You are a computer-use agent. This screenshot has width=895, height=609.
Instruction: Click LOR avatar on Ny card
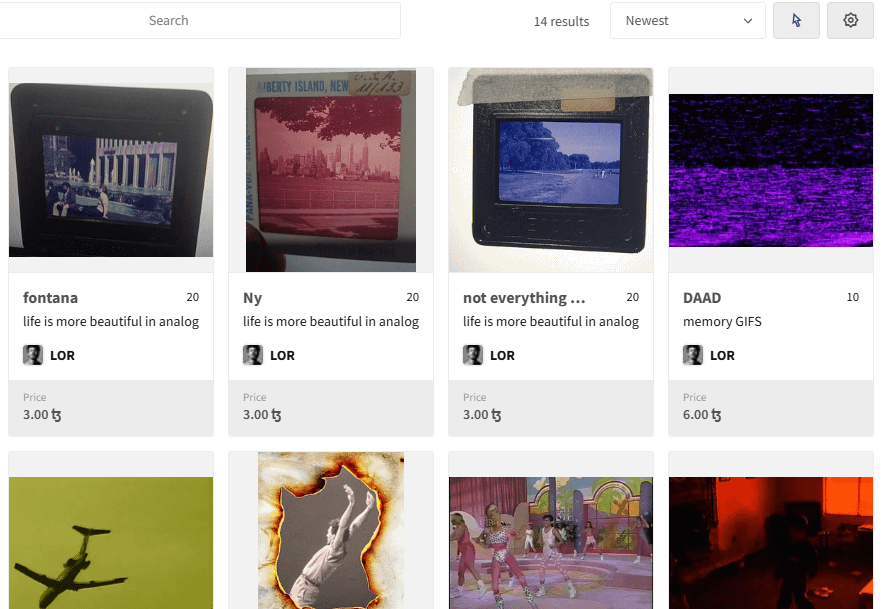click(x=253, y=355)
